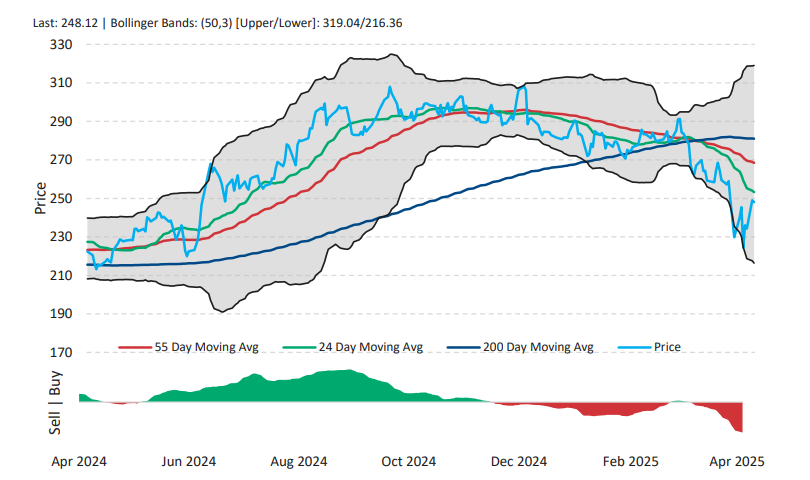
Task: Click the Dec 2024 x-axis label
Action: tap(519, 461)
